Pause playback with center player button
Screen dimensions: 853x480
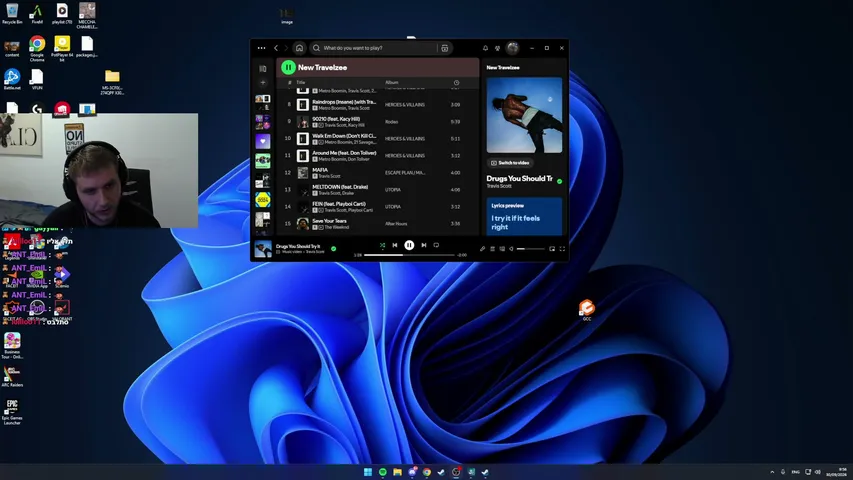[409, 245]
